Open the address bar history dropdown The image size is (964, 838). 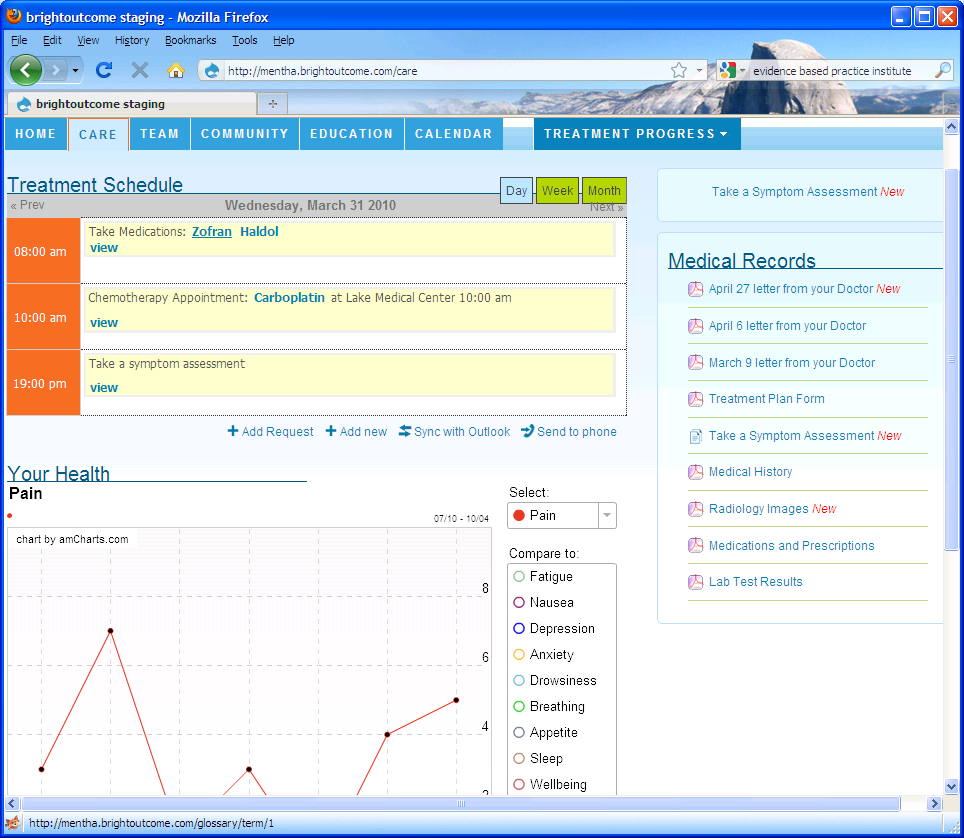pos(700,70)
